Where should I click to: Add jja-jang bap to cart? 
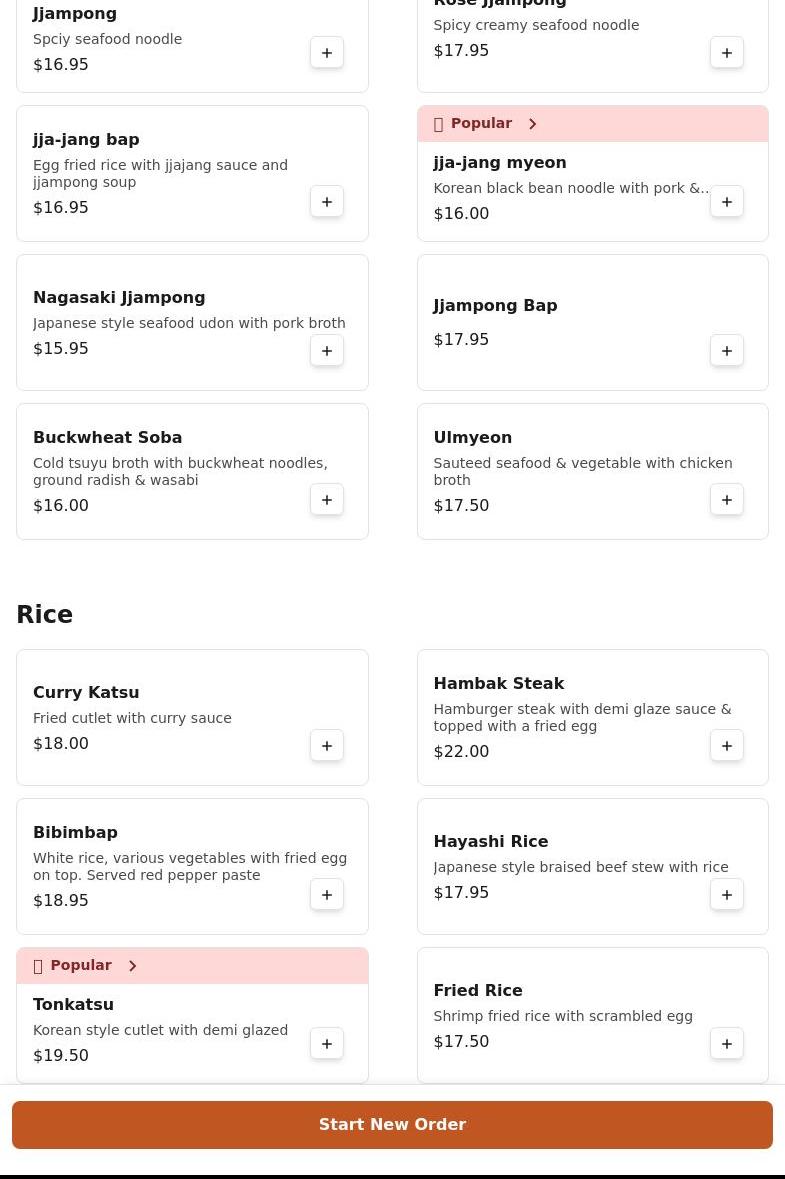click(327, 202)
